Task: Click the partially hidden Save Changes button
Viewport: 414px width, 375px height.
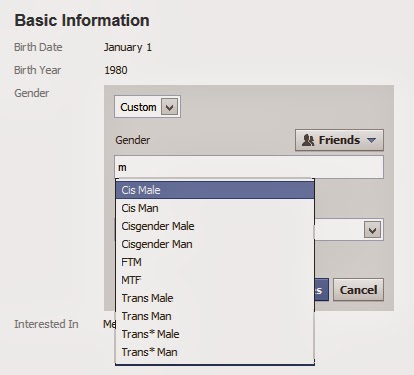Action: click(321, 290)
